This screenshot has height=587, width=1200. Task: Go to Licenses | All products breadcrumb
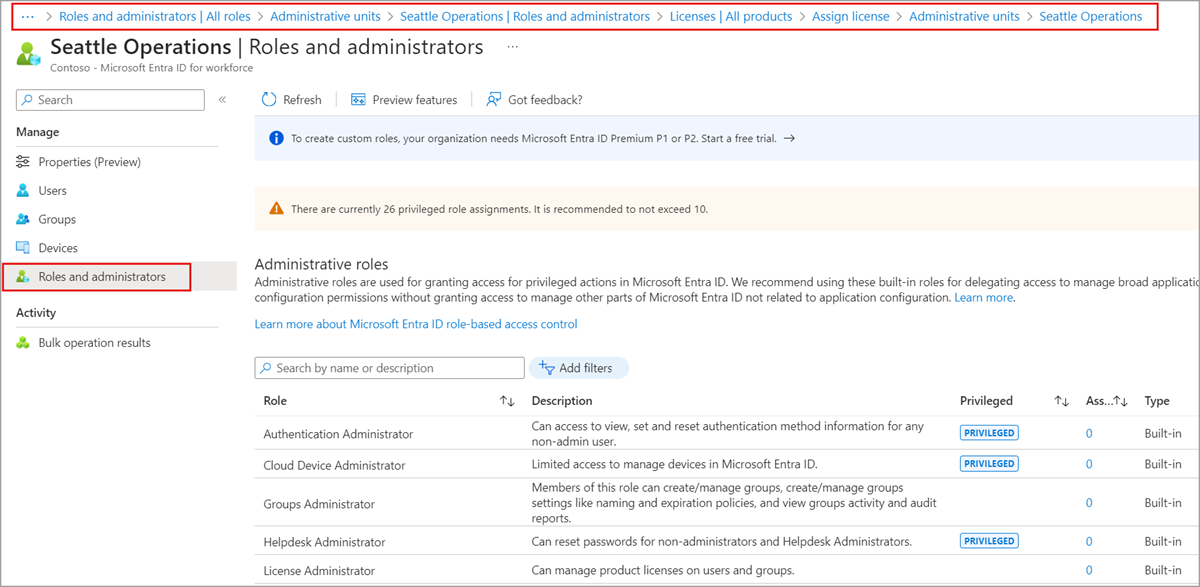click(x=731, y=16)
